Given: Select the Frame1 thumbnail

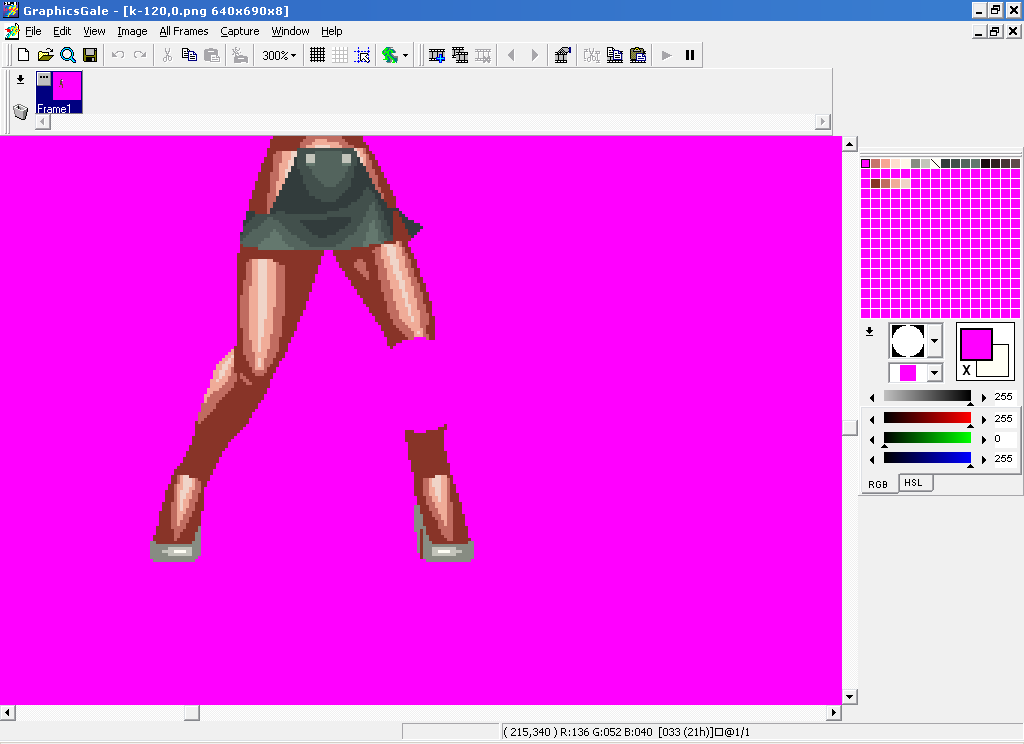Looking at the screenshot, I should (x=60, y=91).
